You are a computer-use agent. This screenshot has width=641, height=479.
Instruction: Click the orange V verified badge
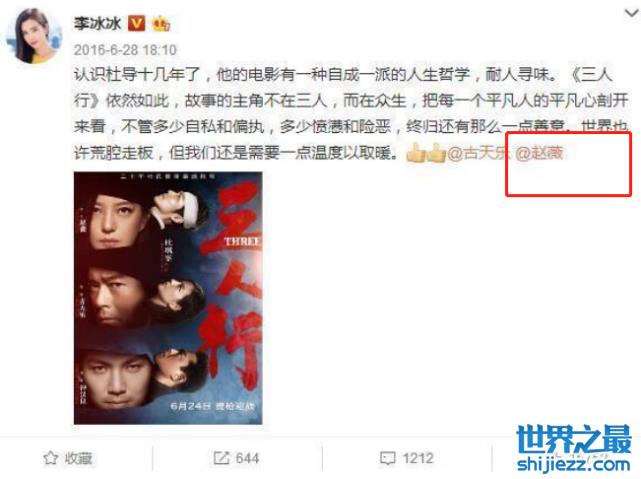137,23
